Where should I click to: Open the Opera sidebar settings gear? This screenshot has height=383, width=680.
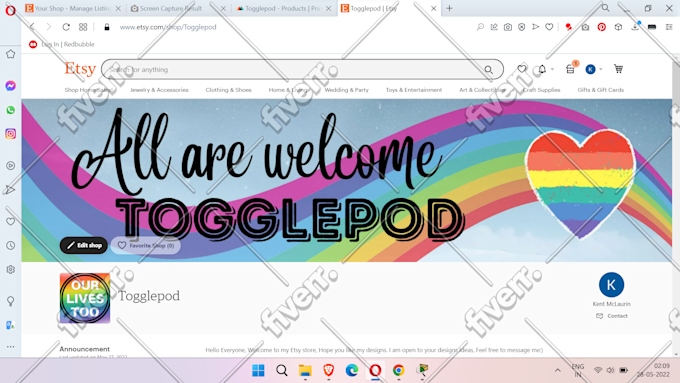coord(10,270)
